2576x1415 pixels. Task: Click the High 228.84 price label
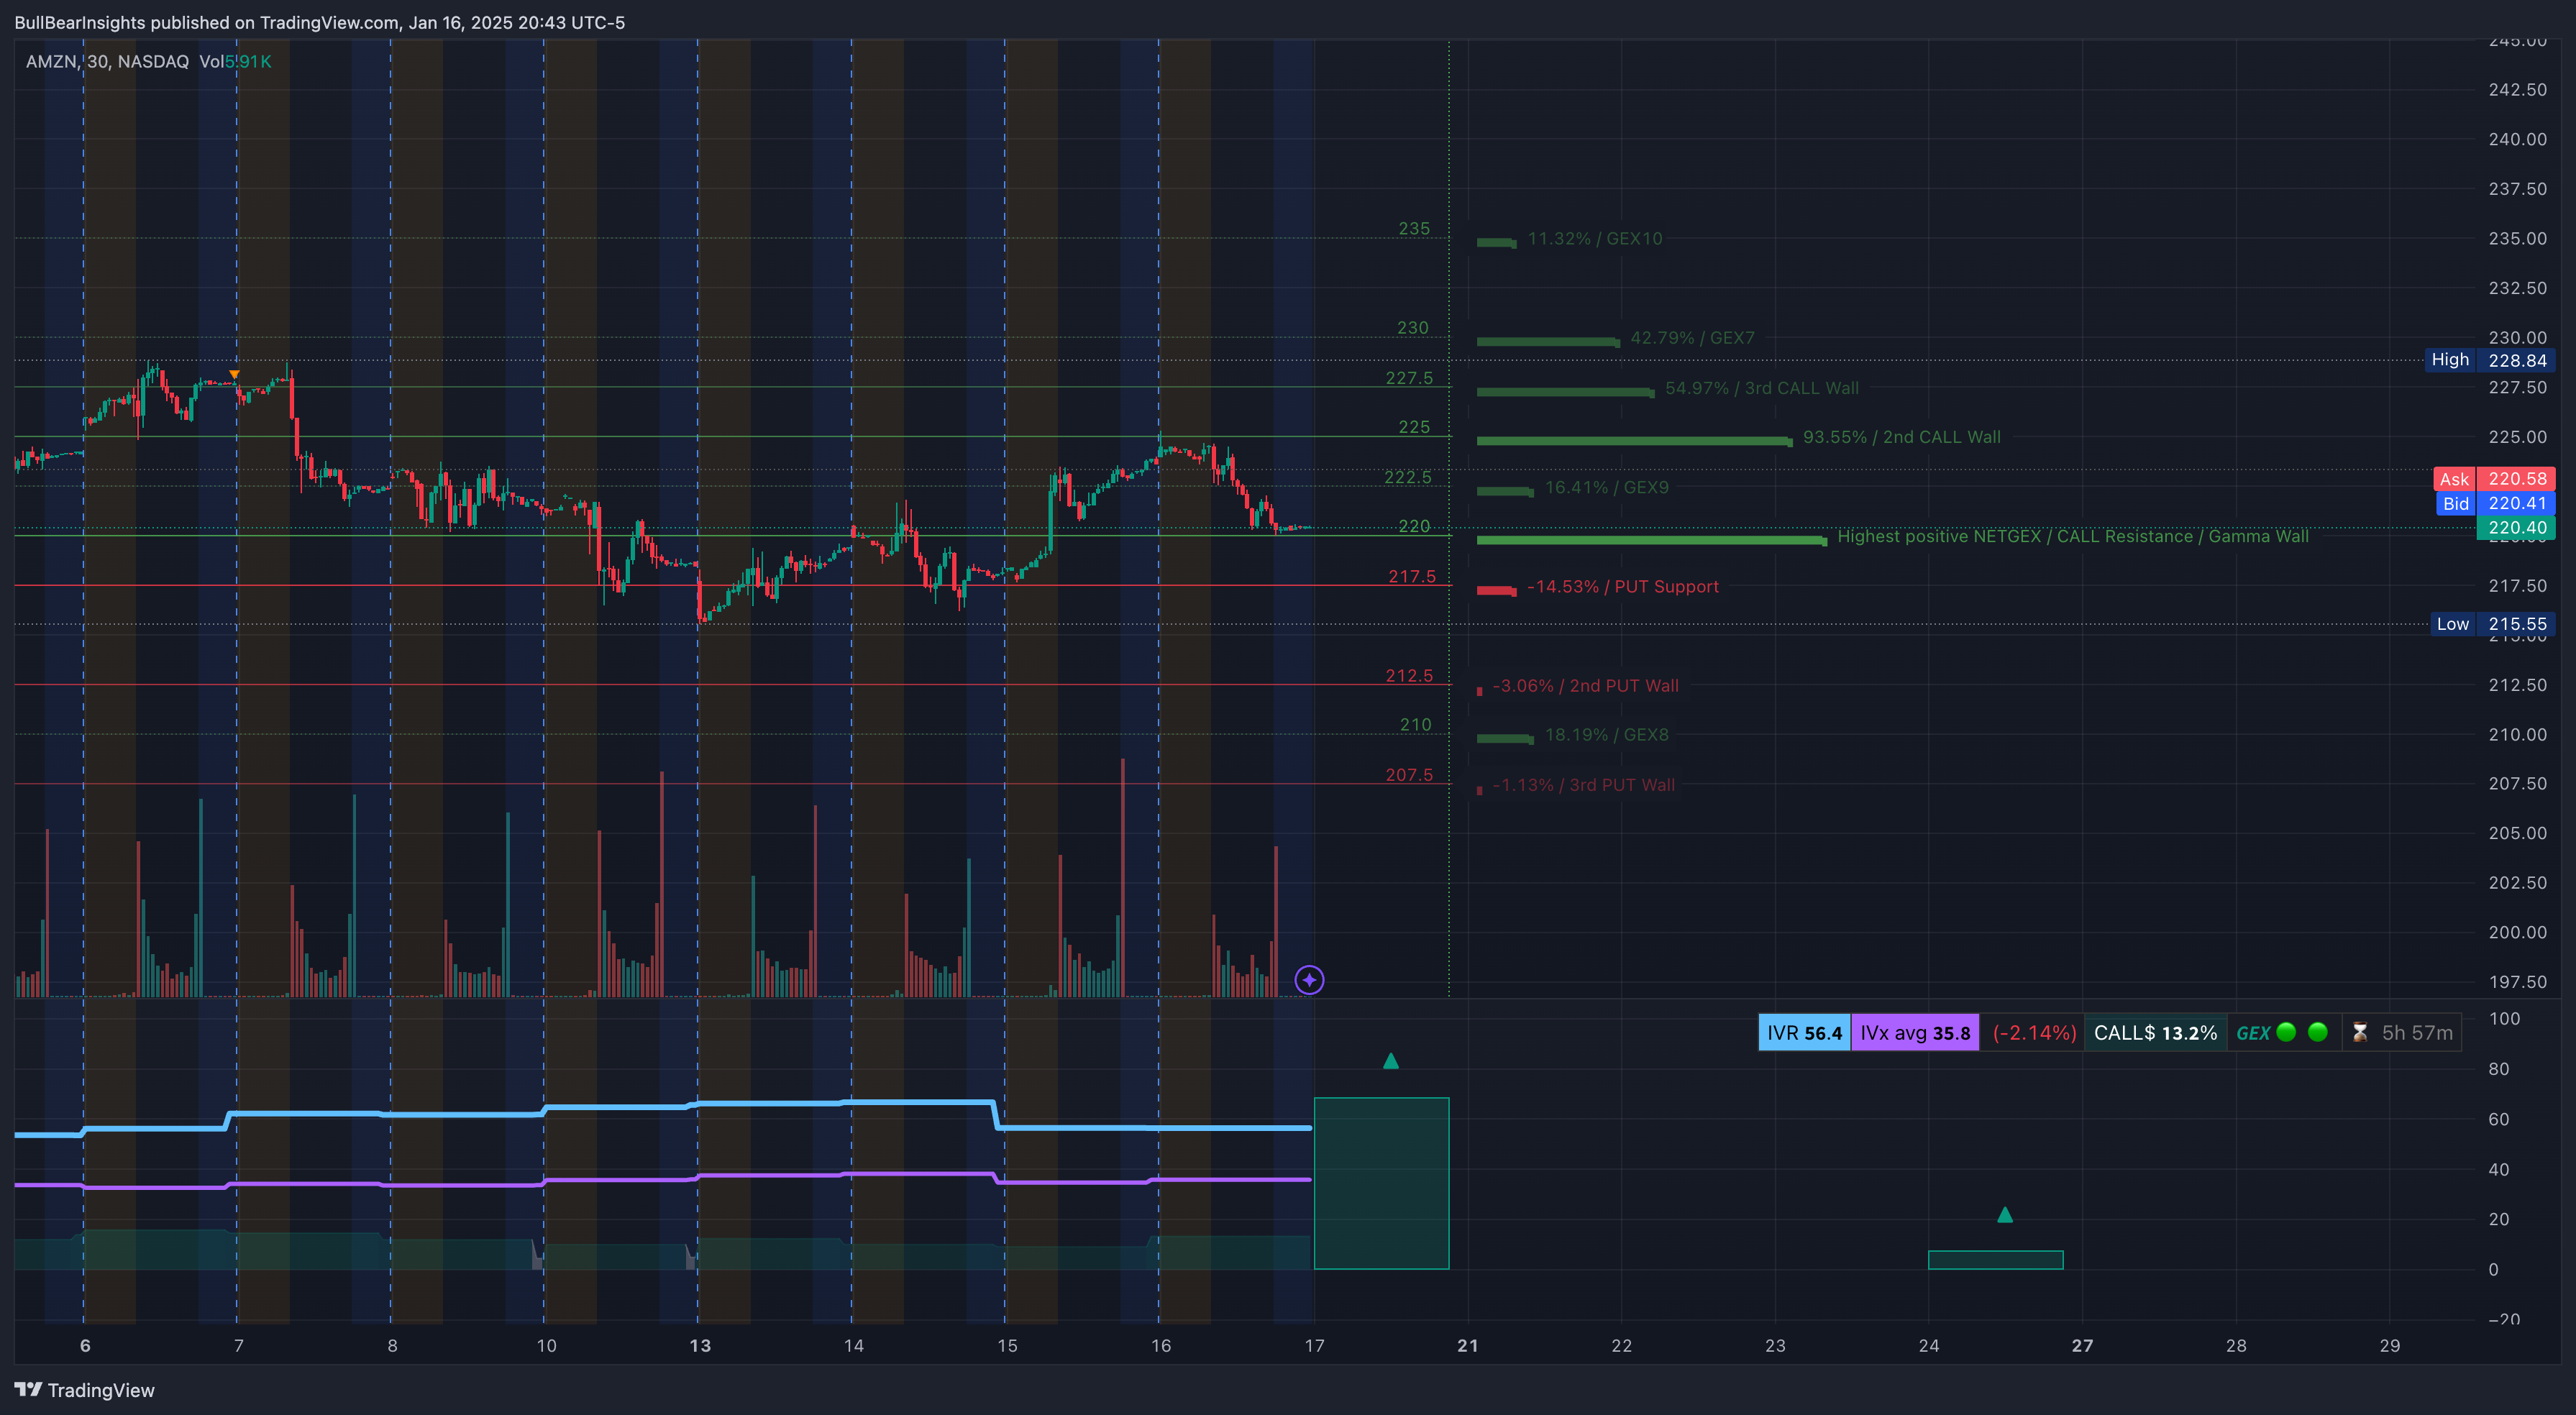pyautogui.click(x=2488, y=360)
